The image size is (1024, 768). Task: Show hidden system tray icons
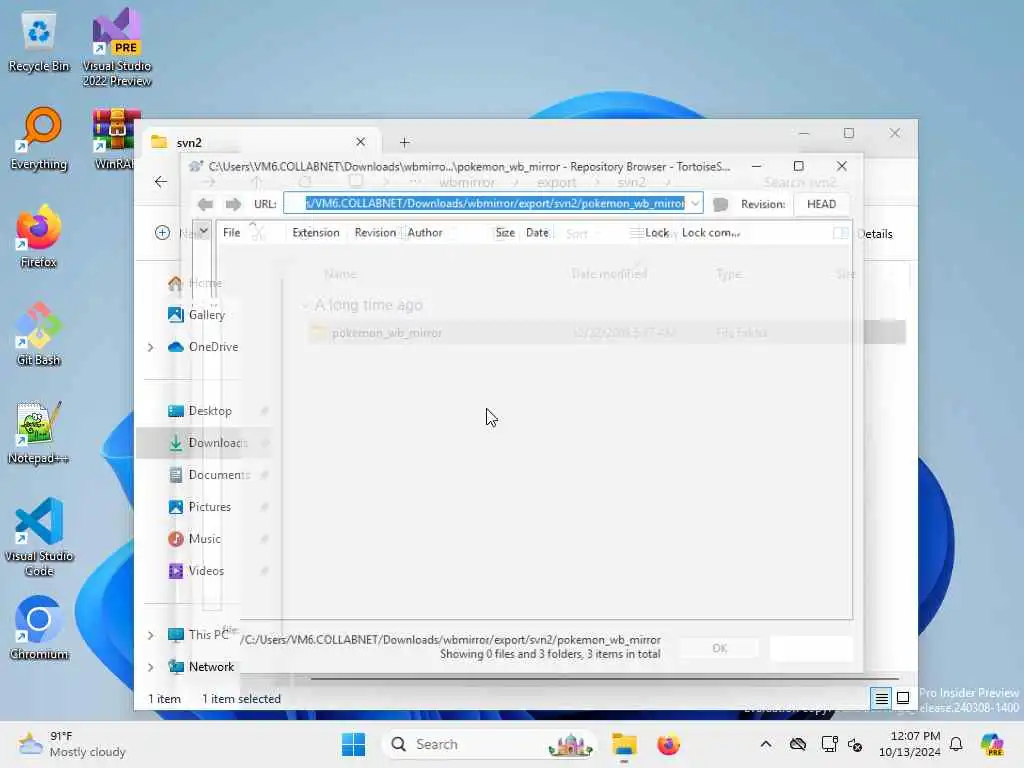[766, 744]
